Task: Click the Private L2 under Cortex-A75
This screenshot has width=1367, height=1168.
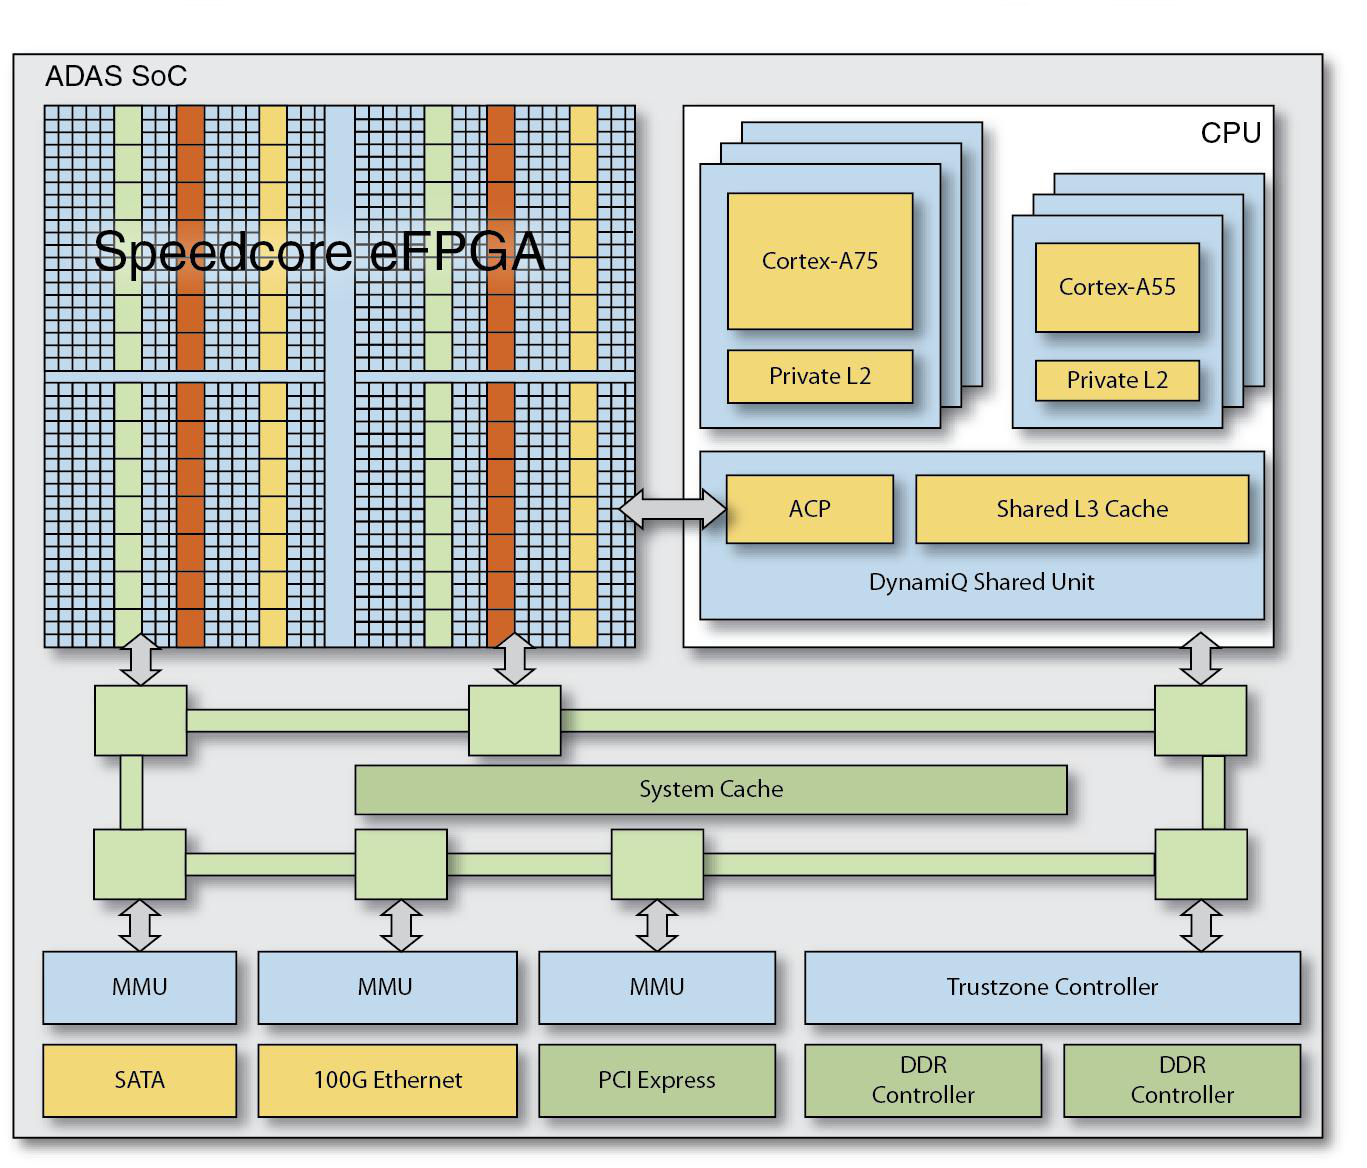Action: click(820, 377)
